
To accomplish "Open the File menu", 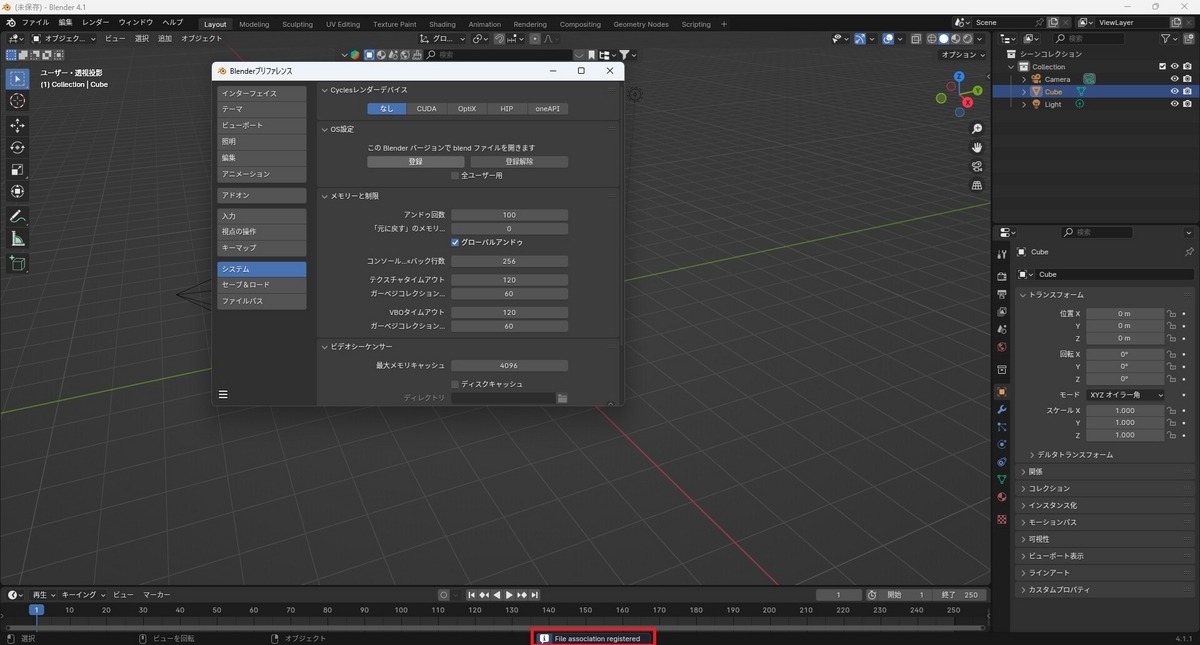I will 35,22.
